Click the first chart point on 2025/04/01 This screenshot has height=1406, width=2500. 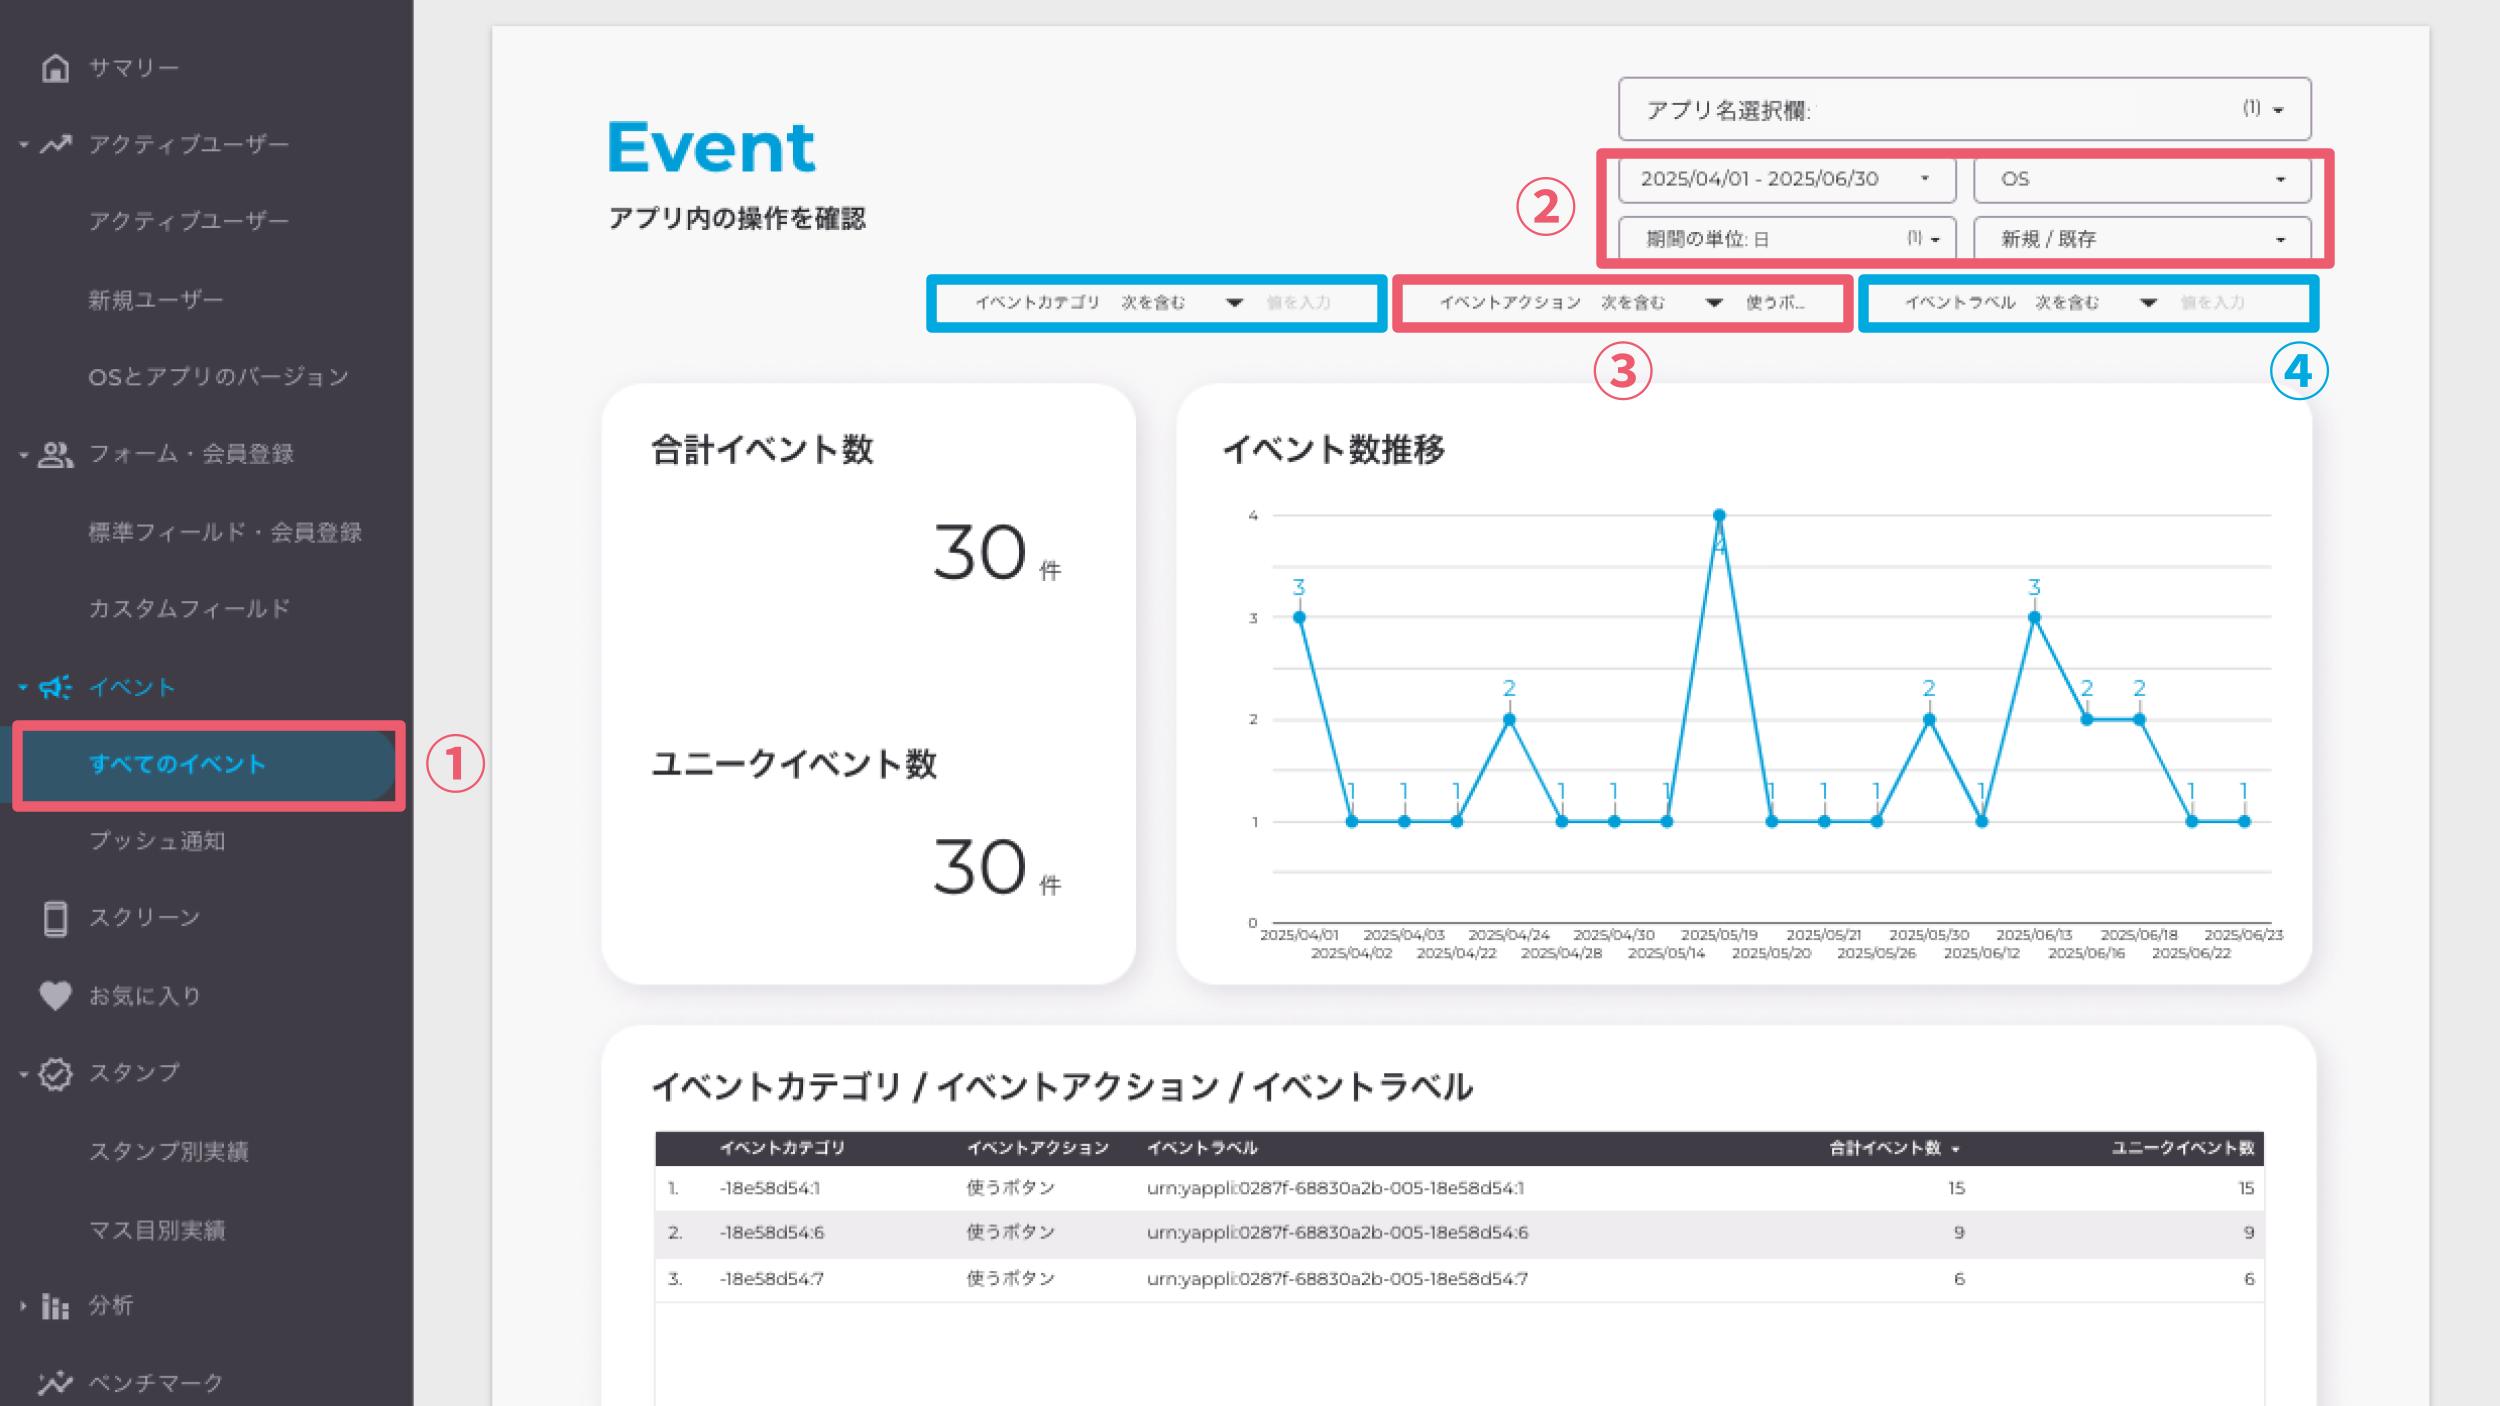[1299, 618]
